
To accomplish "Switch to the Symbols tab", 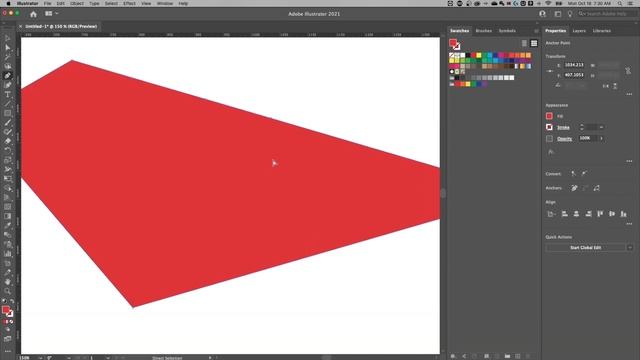I will click(507, 31).
